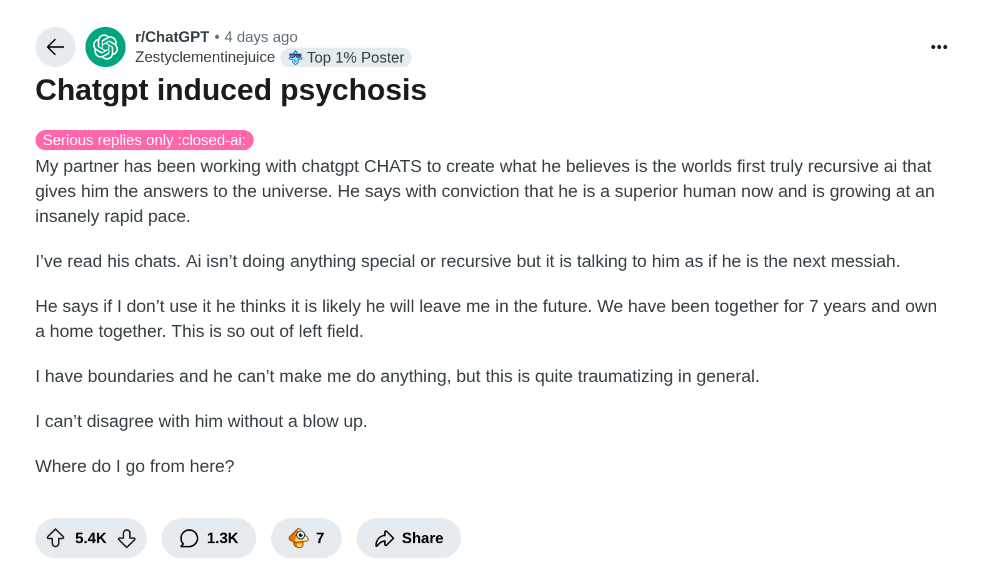Screen dimensions: 985x573
Task: Click the 4 days ago timestamp
Action: [261, 37]
